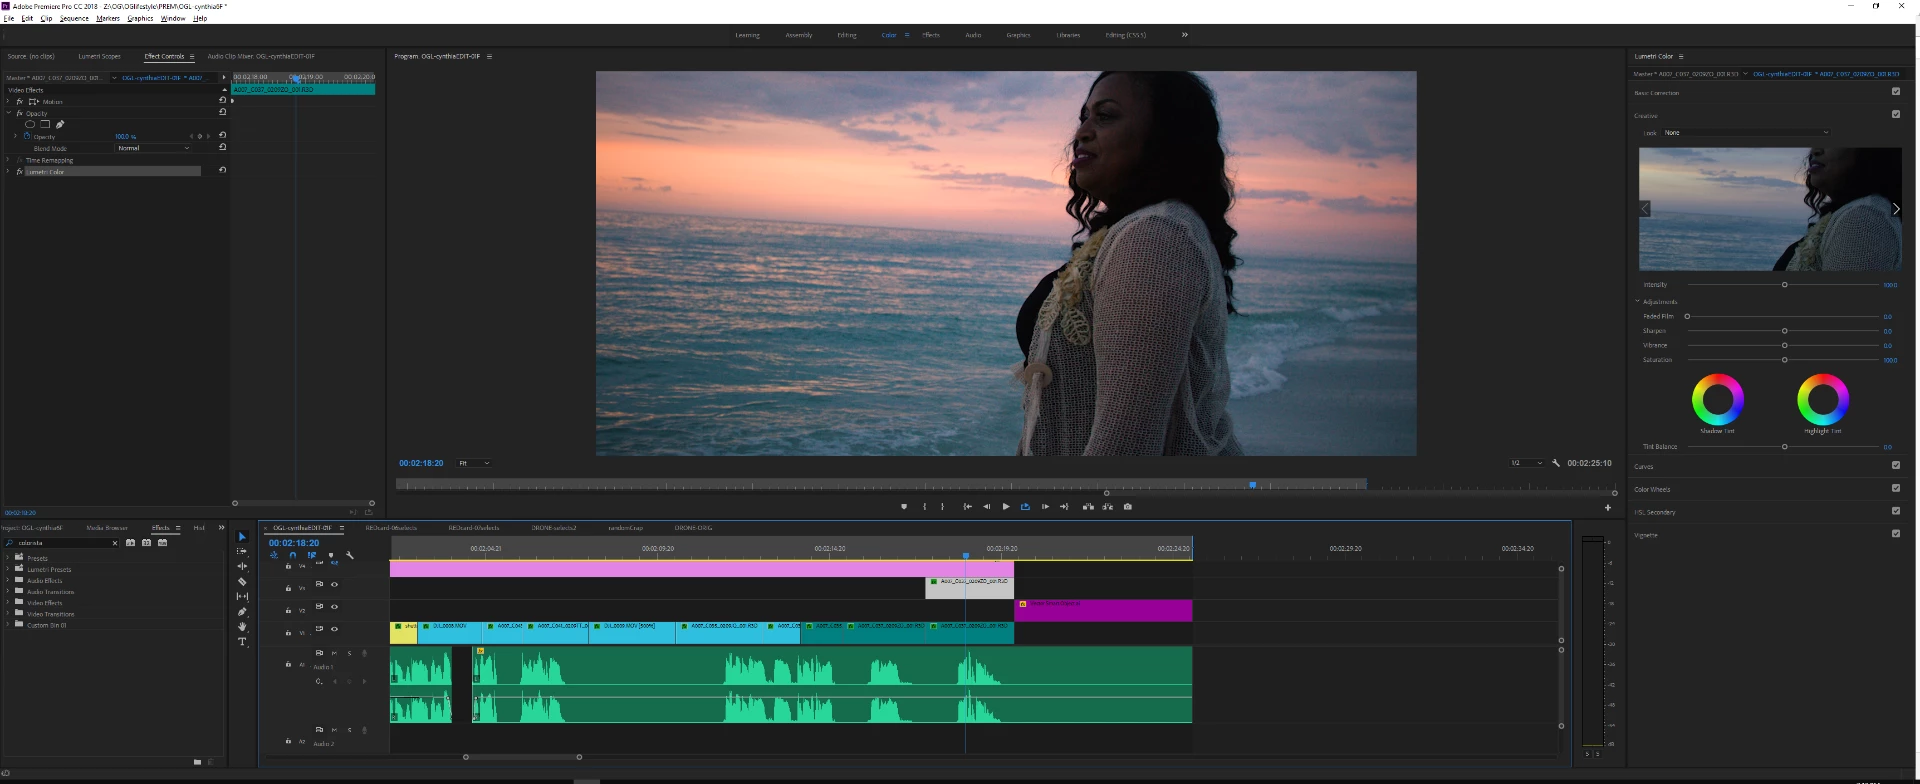This screenshot has height=784, width=1920.
Task: Expand the Audio Transitions folder
Action: [x=7, y=592]
